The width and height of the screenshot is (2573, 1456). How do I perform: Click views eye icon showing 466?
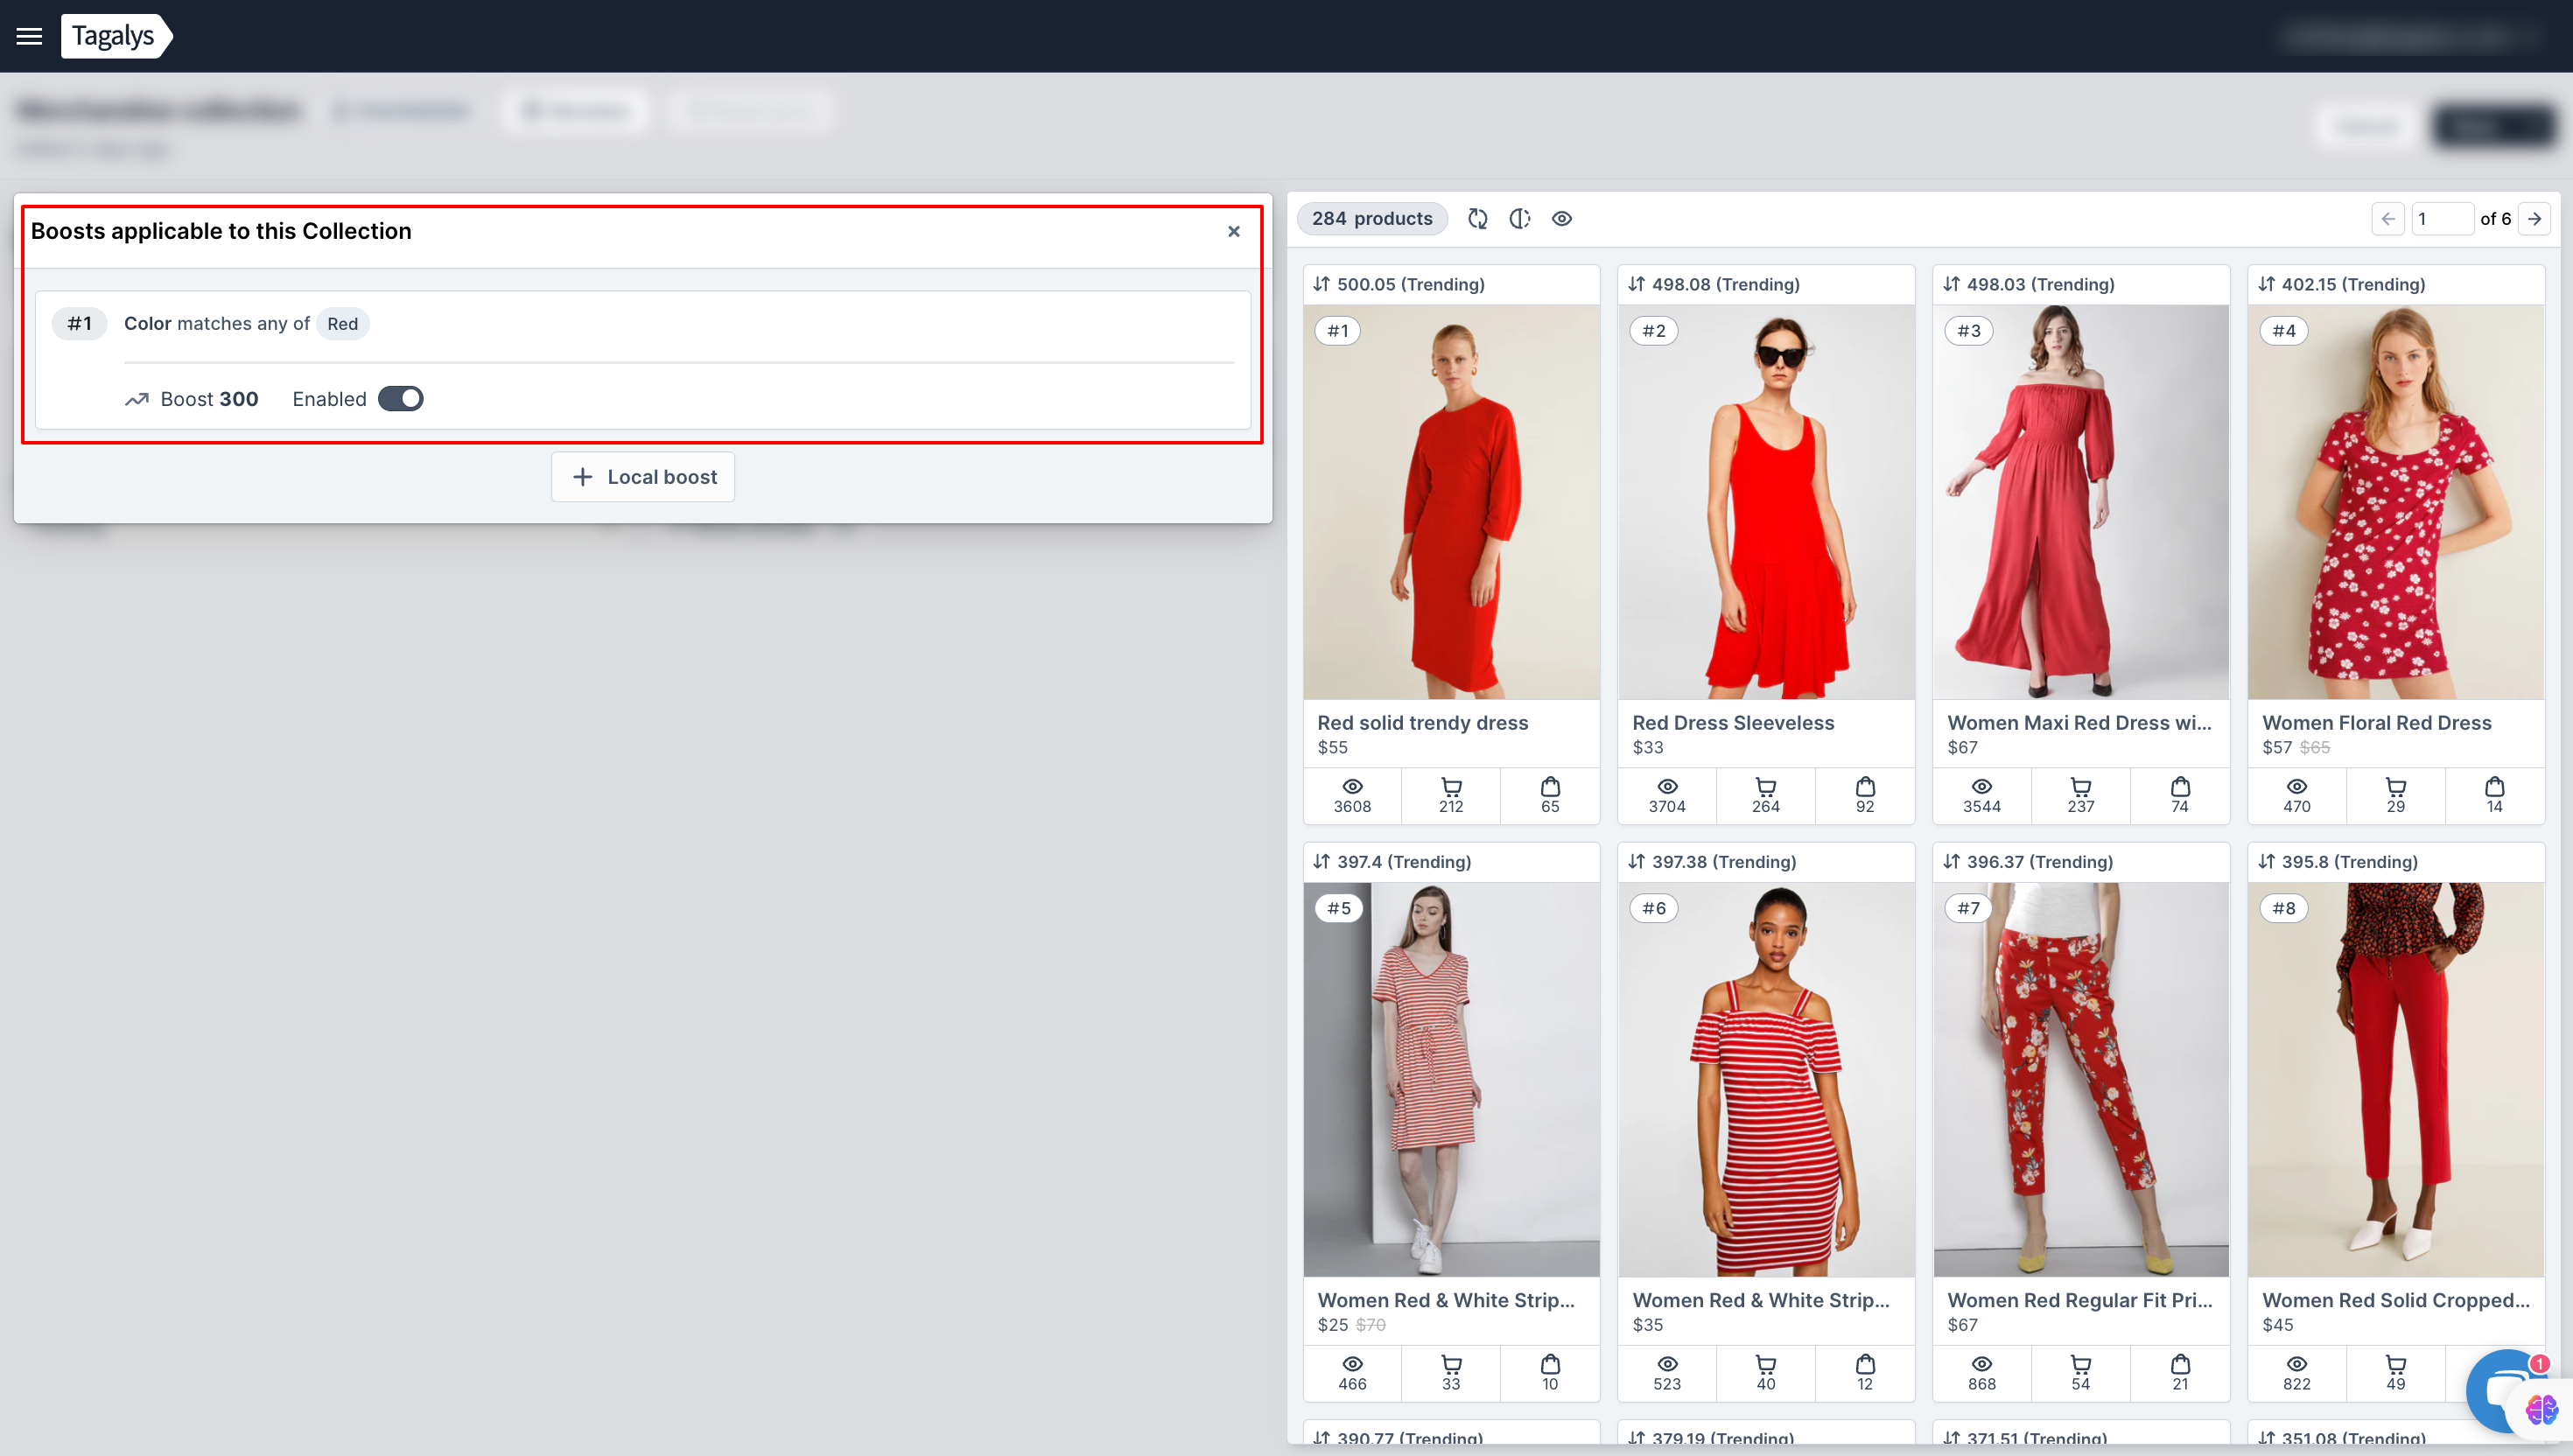point(1352,1364)
